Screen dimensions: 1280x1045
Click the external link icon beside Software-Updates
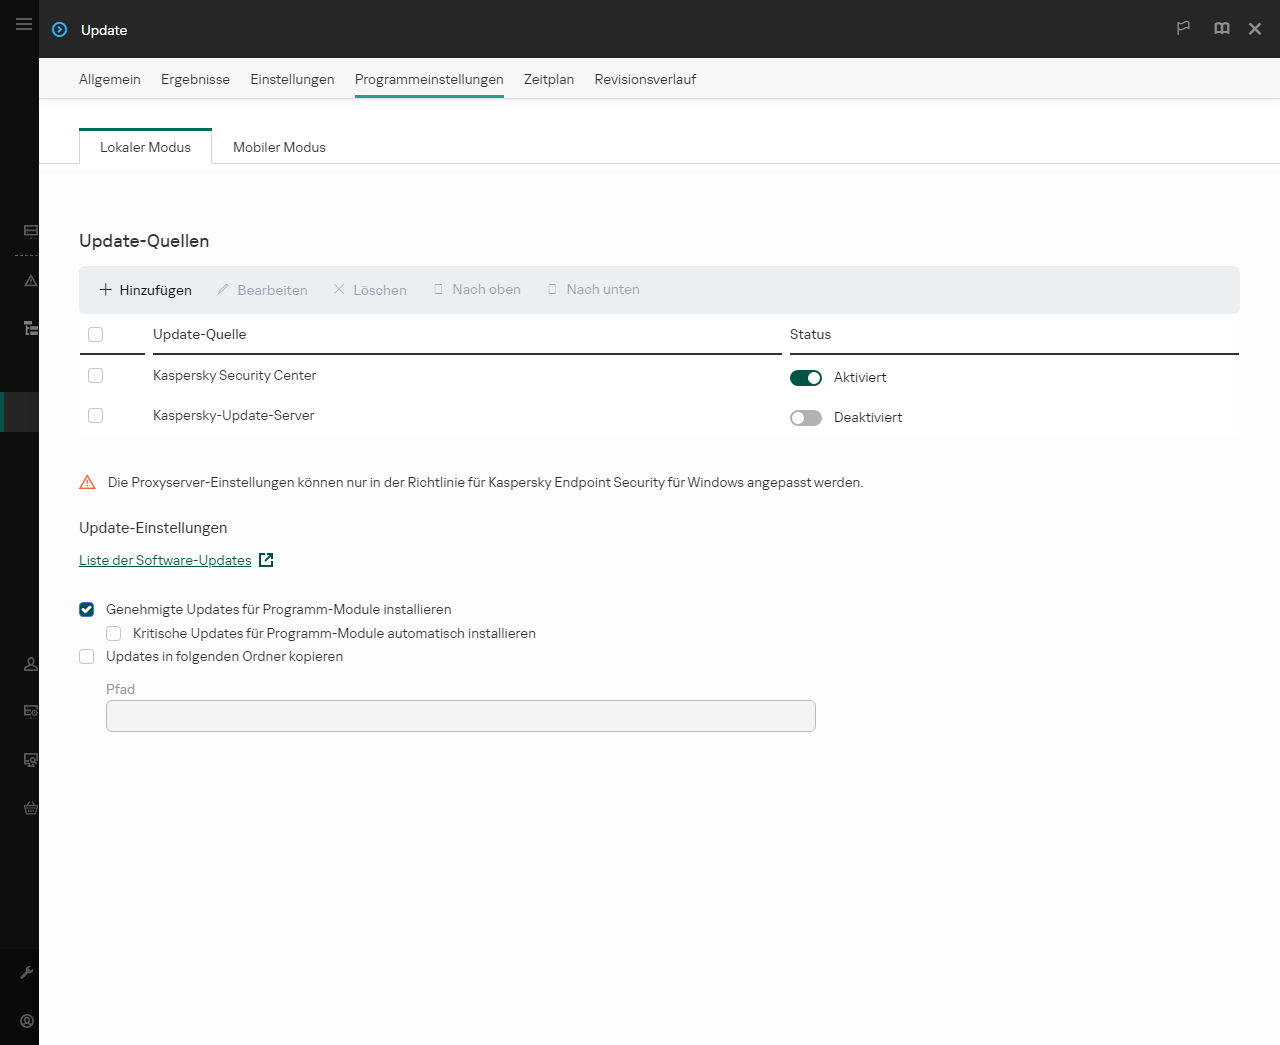pyautogui.click(x=266, y=560)
